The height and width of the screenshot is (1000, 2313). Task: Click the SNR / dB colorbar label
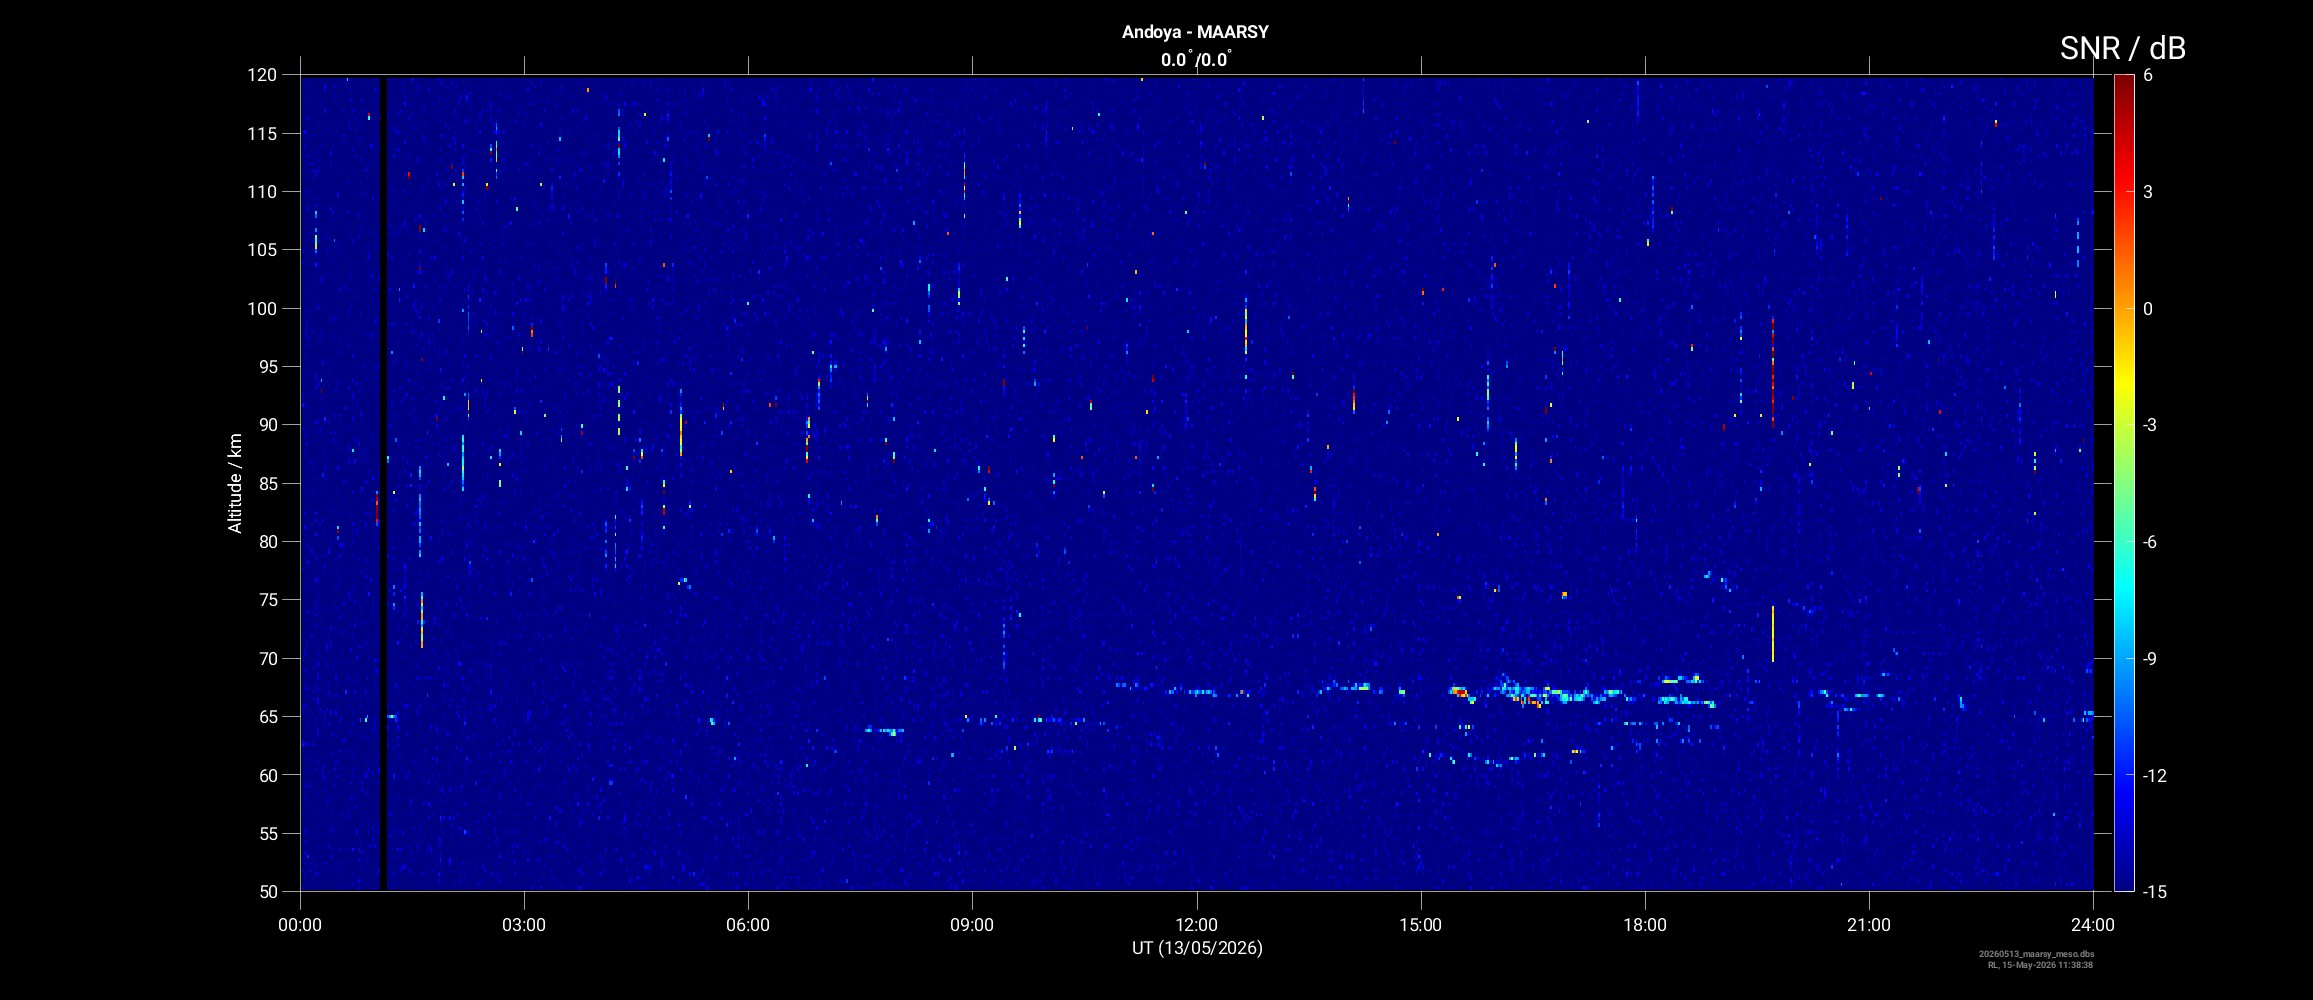point(2122,48)
